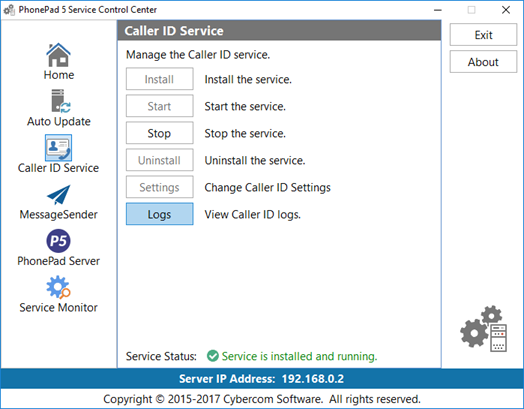Click the Caller ID Service sidebar icon
This screenshot has width=524, height=409.
point(58,148)
